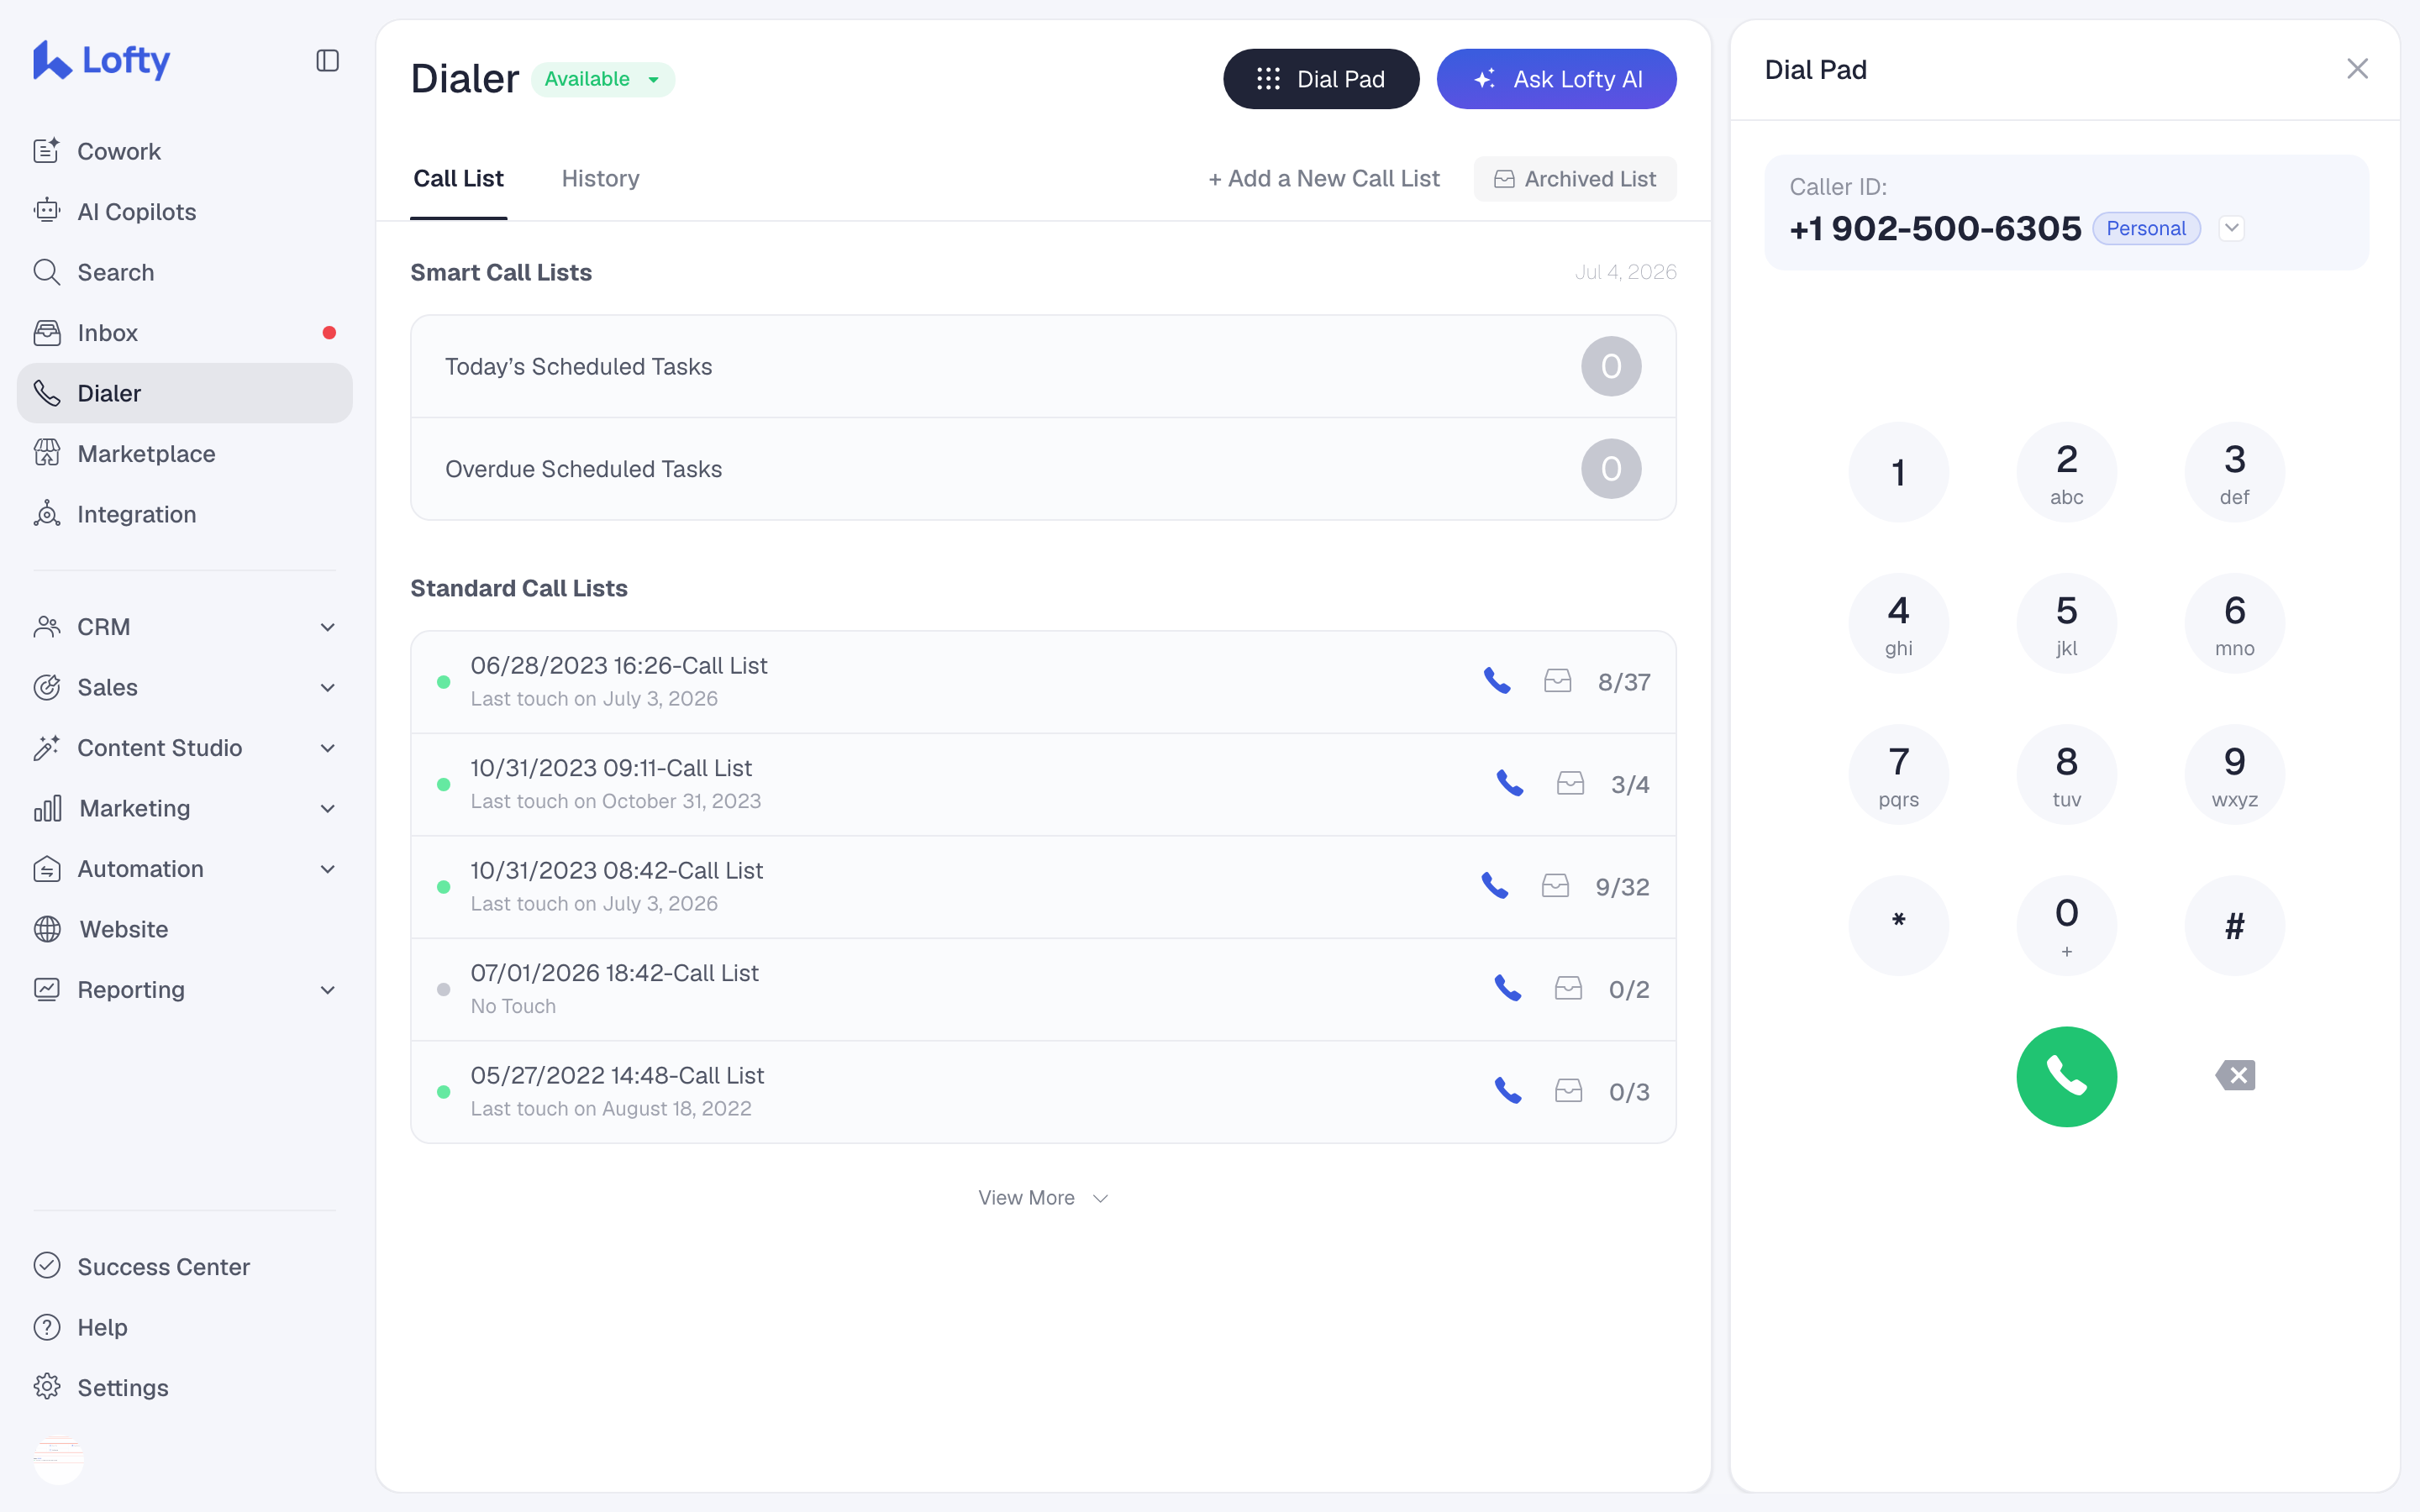Click Add a New Call List
The height and width of the screenshot is (1512, 2420).
pyautogui.click(x=1324, y=179)
